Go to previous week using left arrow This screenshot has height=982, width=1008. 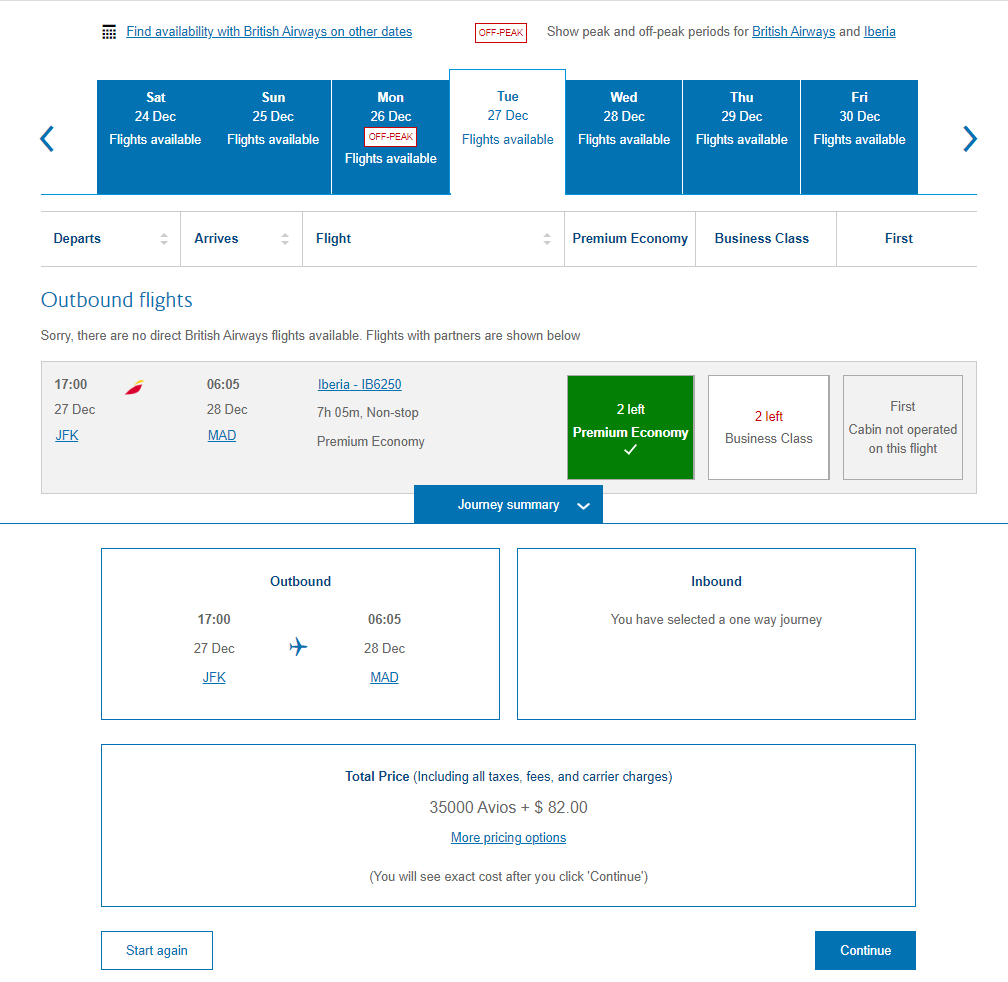click(x=47, y=138)
